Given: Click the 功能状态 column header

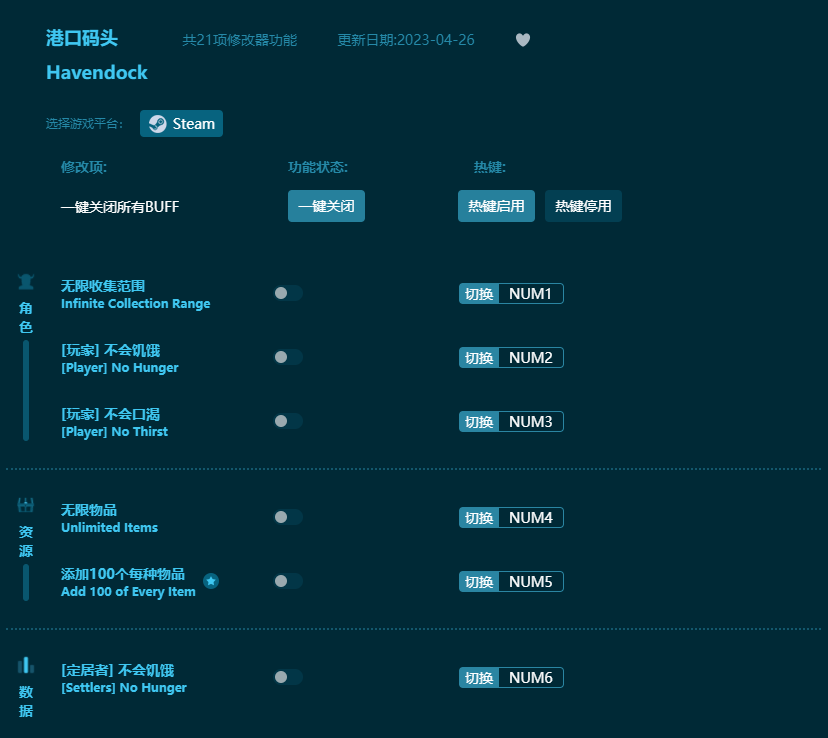Looking at the screenshot, I should coord(318,167).
